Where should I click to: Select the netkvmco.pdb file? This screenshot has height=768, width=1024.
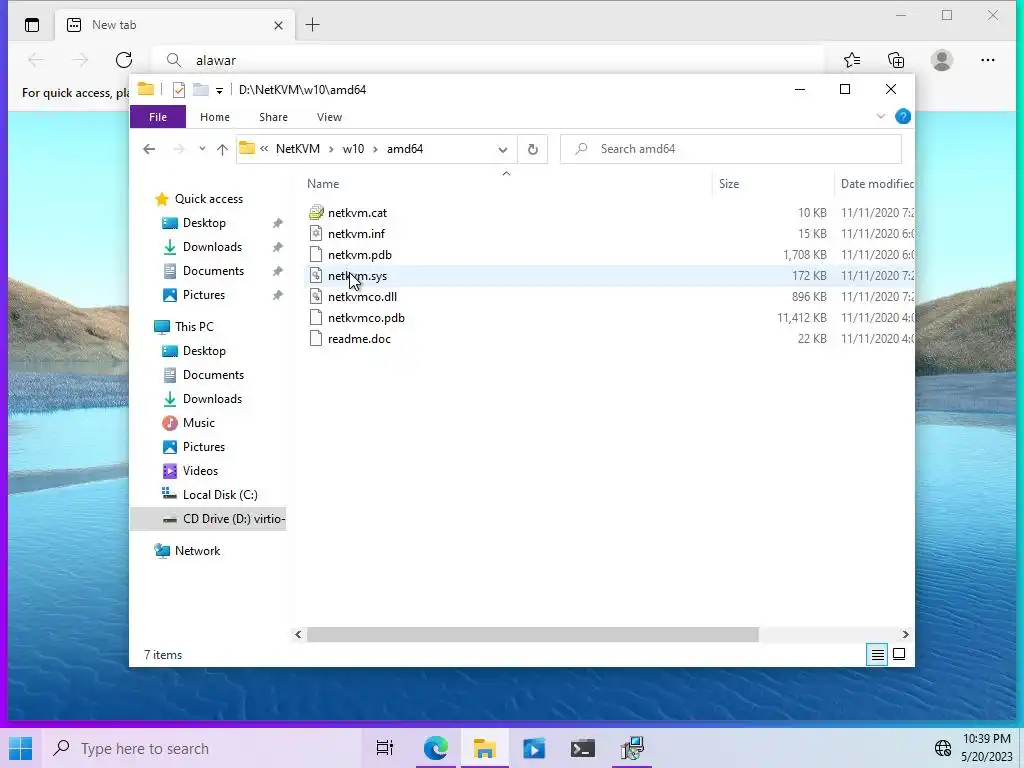[x=366, y=317]
